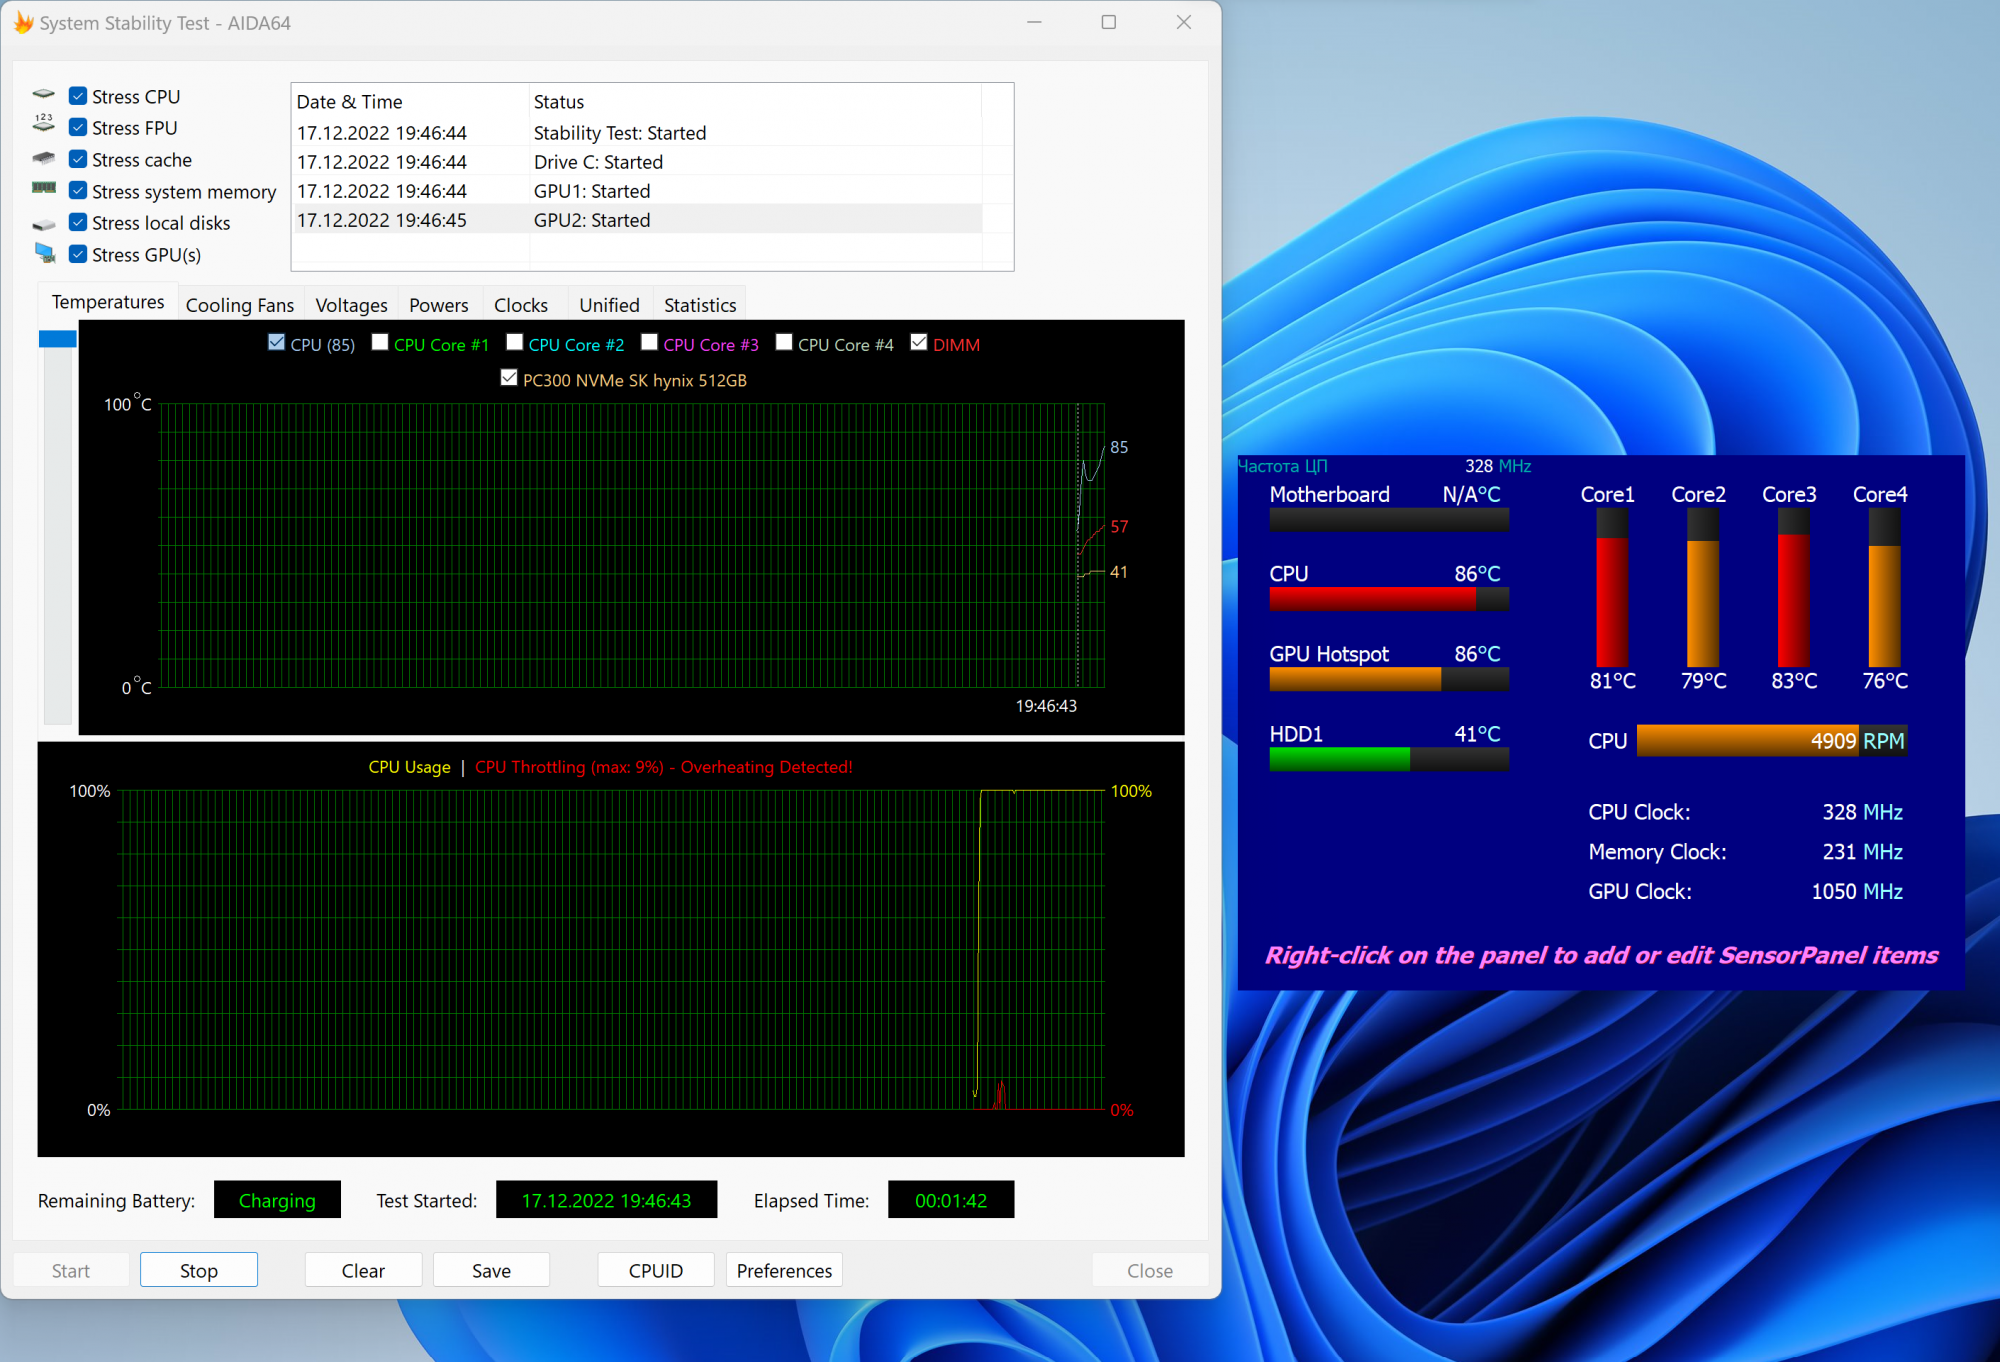
Task: Select the GPU2: Started log row
Action: pos(591,220)
